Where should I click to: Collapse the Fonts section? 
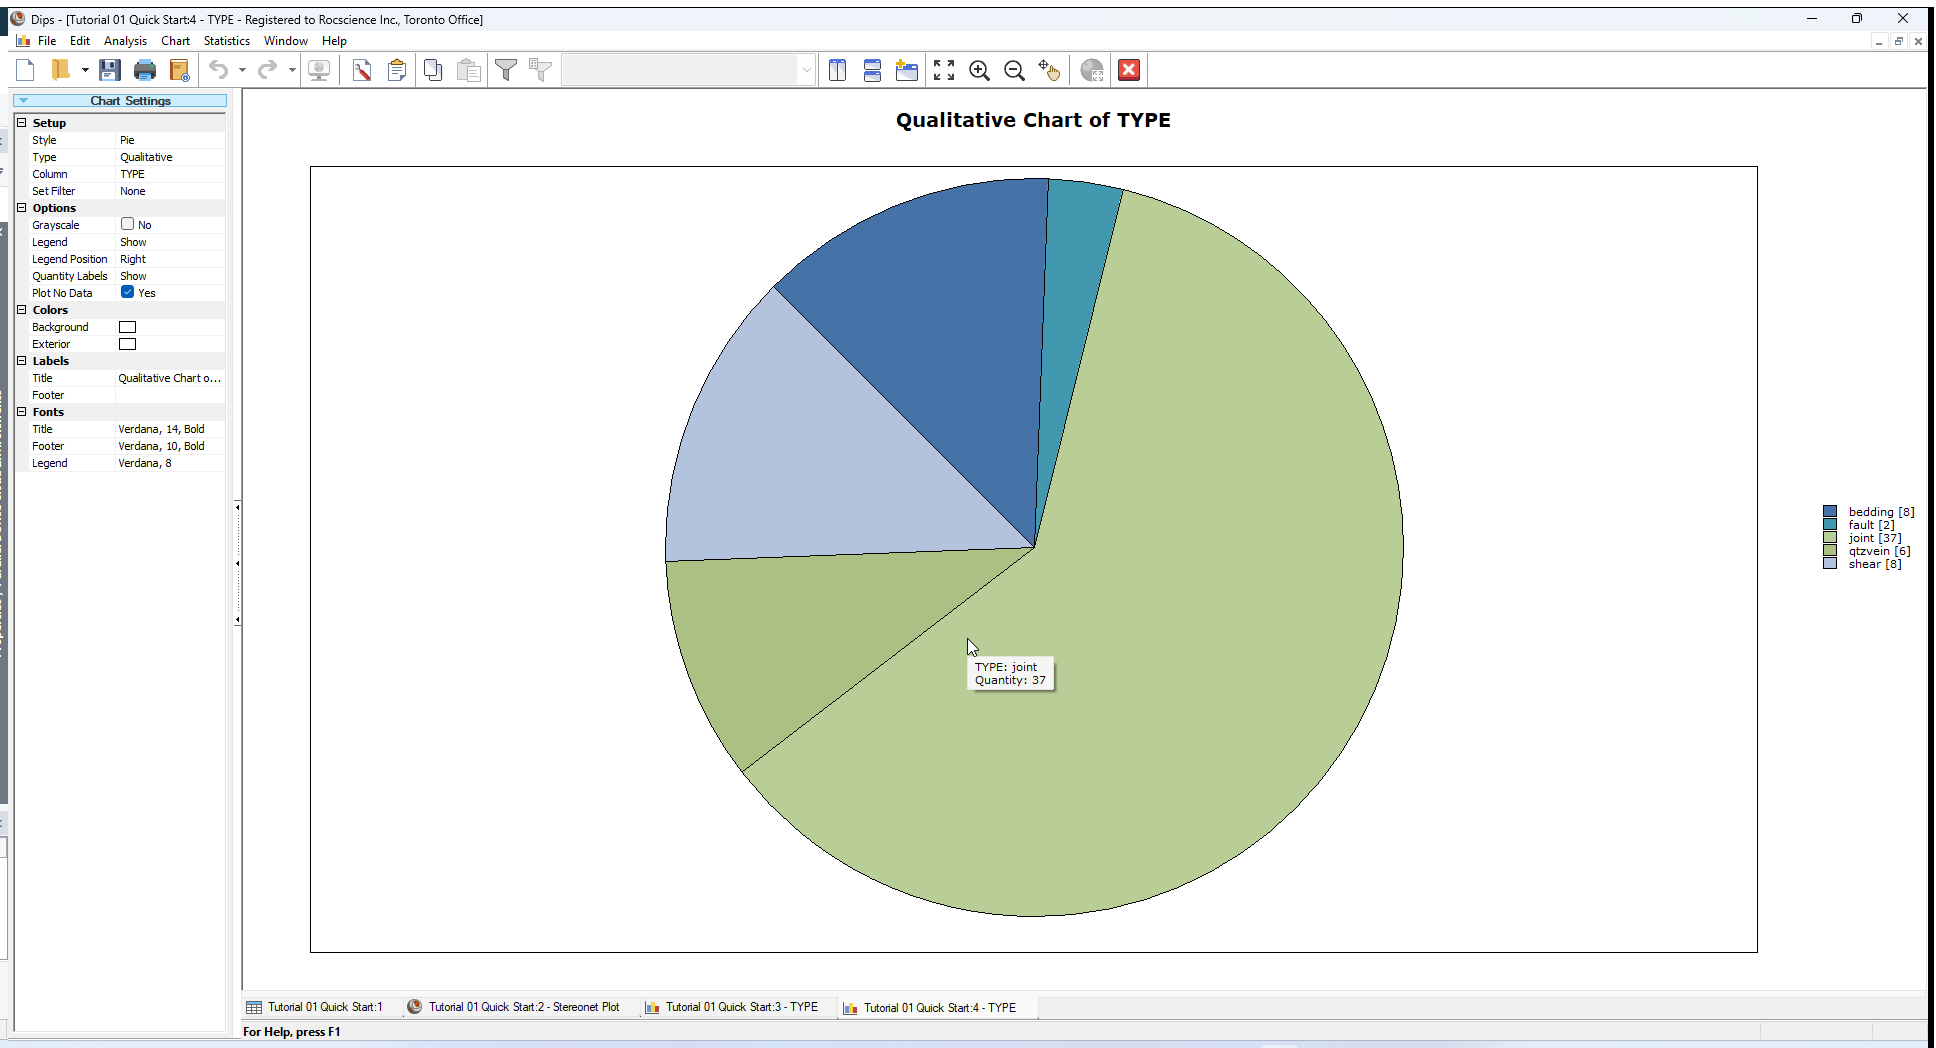pyautogui.click(x=21, y=411)
